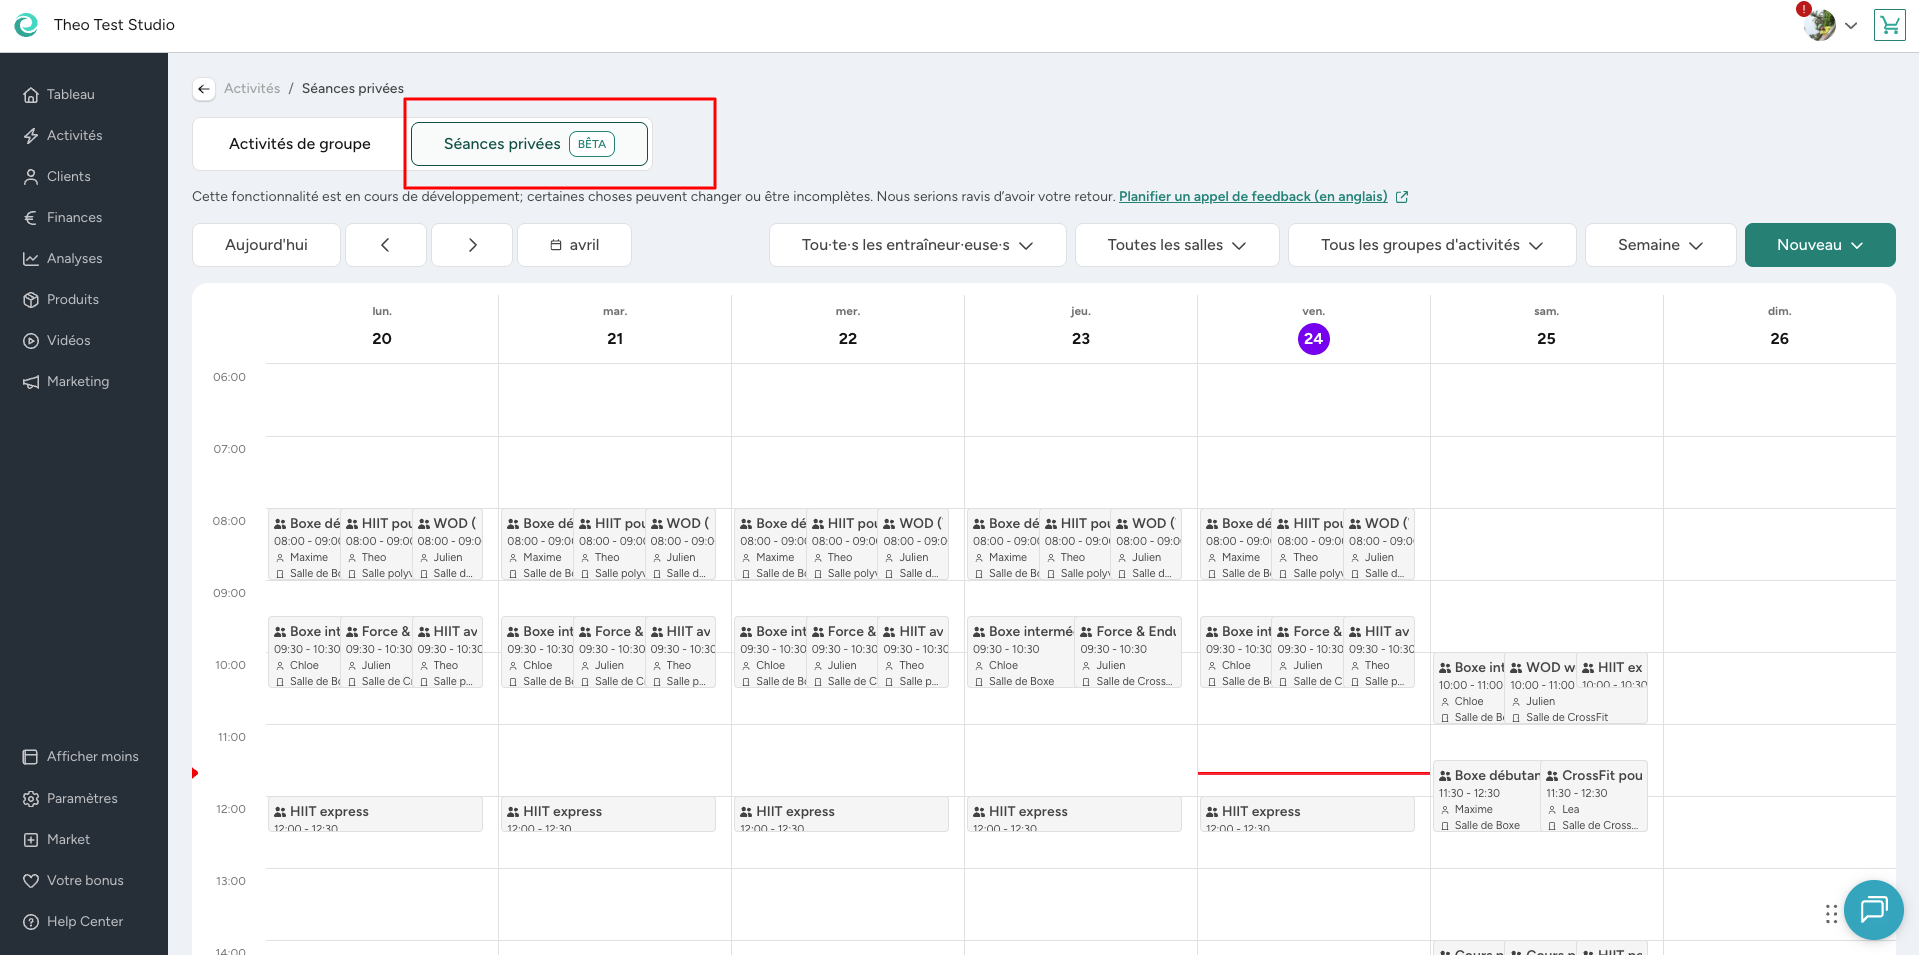Image resolution: width=1919 pixels, height=955 pixels.
Task: Open the avril month date picker
Action: pos(574,245)
